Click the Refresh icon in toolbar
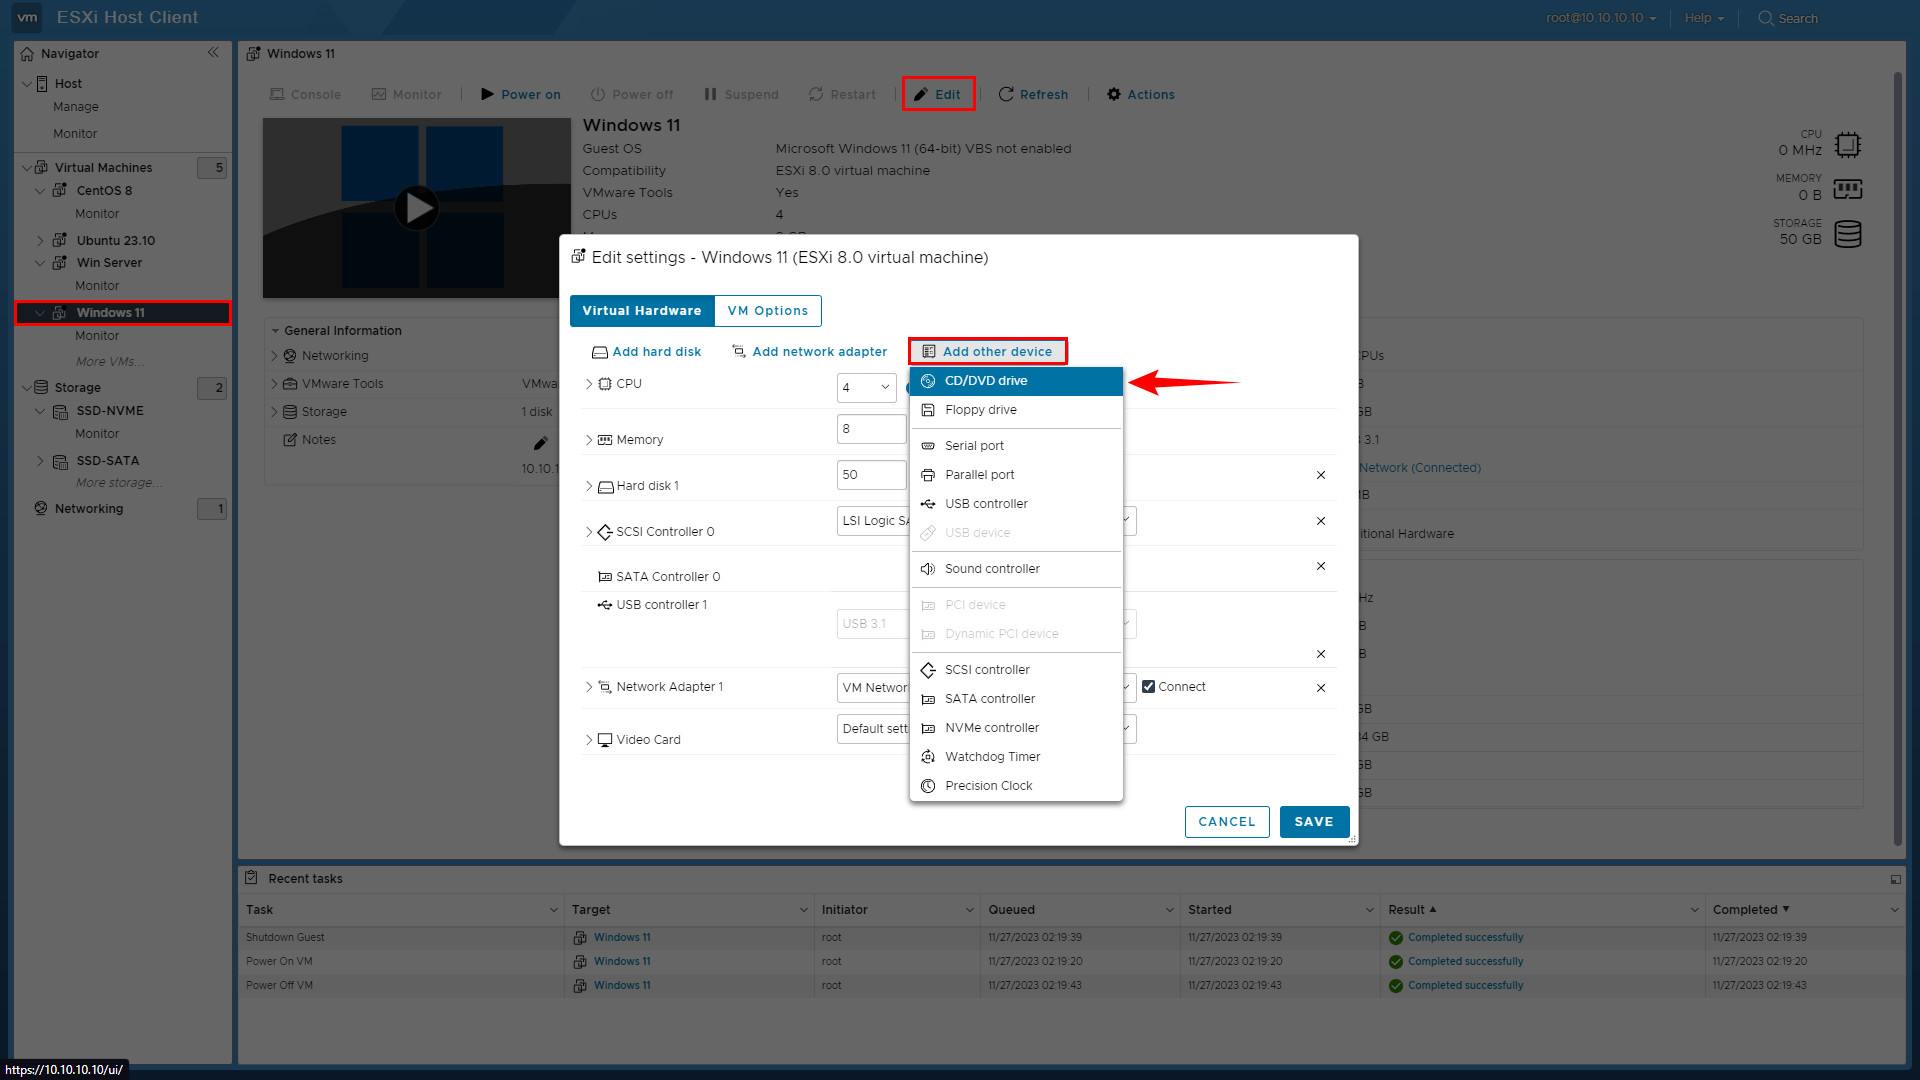This screenshot has height=1080, width=1920. coord(1006,95)
